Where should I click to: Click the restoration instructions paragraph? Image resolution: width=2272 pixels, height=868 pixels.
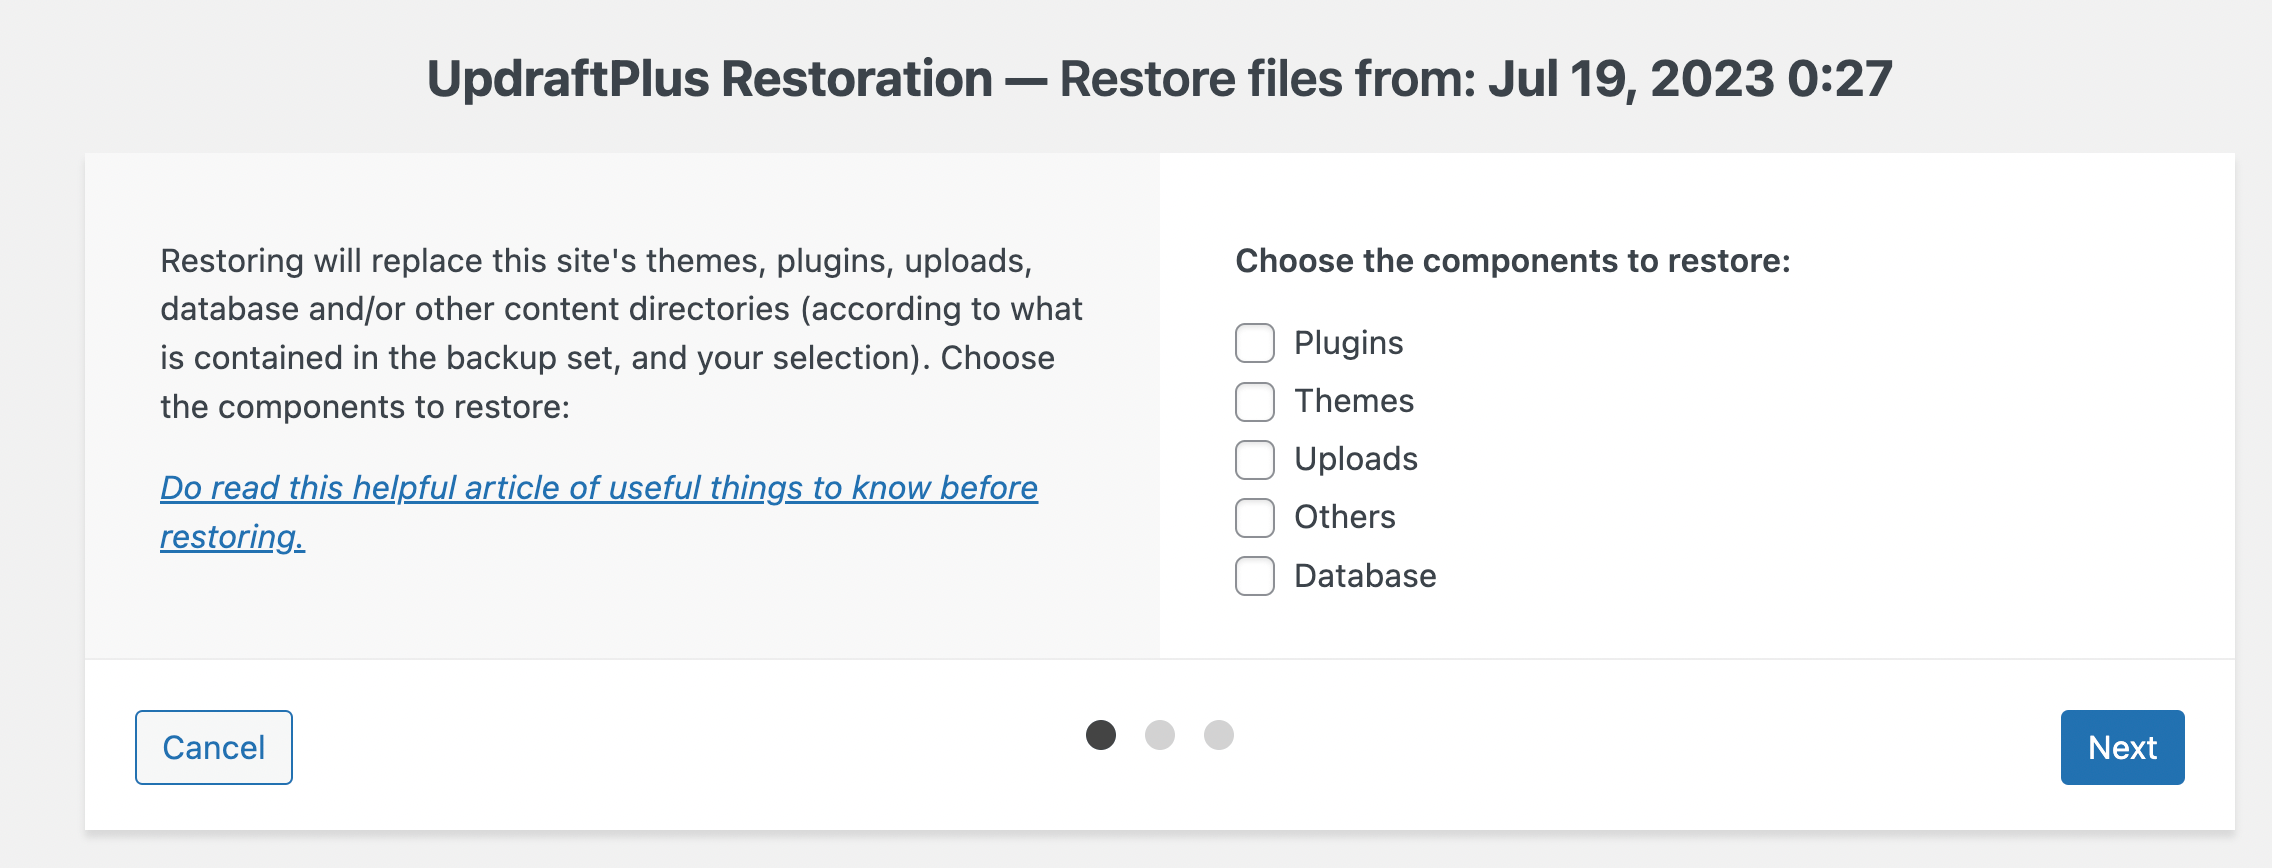coord(620,332)
